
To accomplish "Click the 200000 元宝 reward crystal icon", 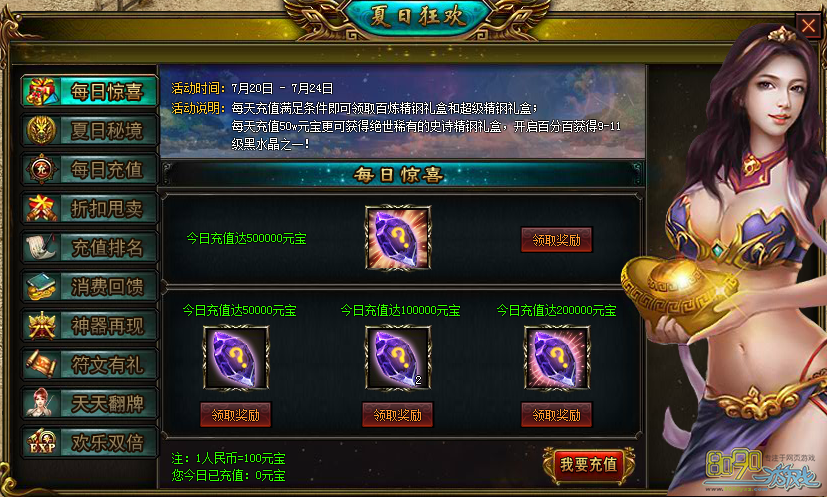I will (557, 358).
